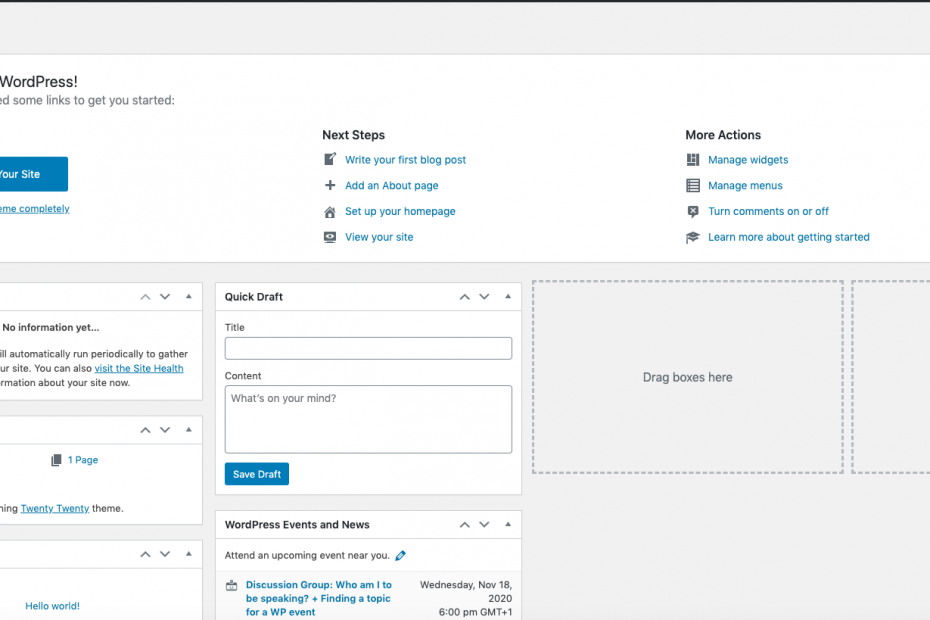Move the Site Health box down
The image size is (930, 620).
[x=165, y=297]
